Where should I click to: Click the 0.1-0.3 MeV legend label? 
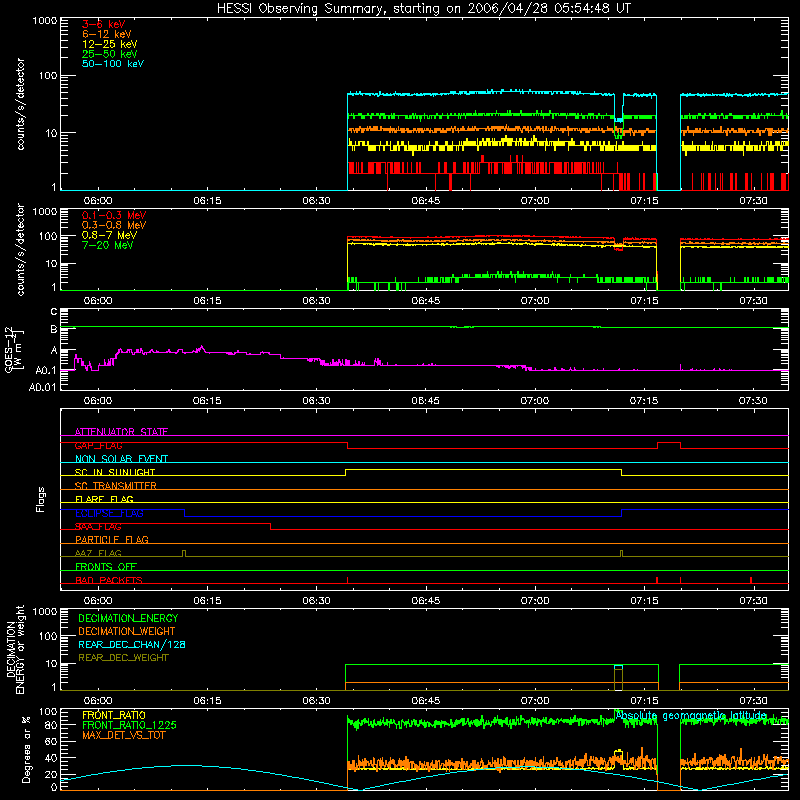pyautogui.click(x=114, y=215)
